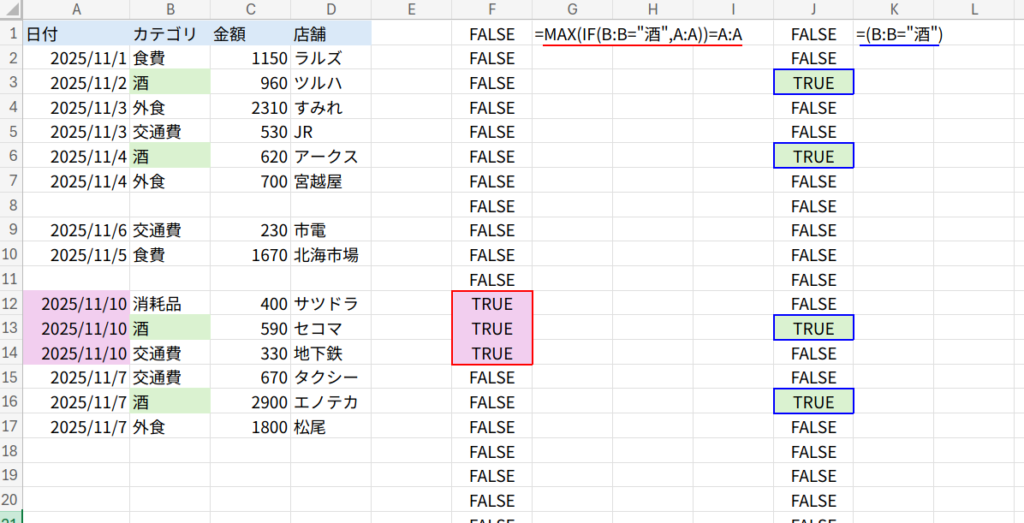This screenshot has height=523, width=1024.
Task: Click row 11 header
Action: click(10, 280)
